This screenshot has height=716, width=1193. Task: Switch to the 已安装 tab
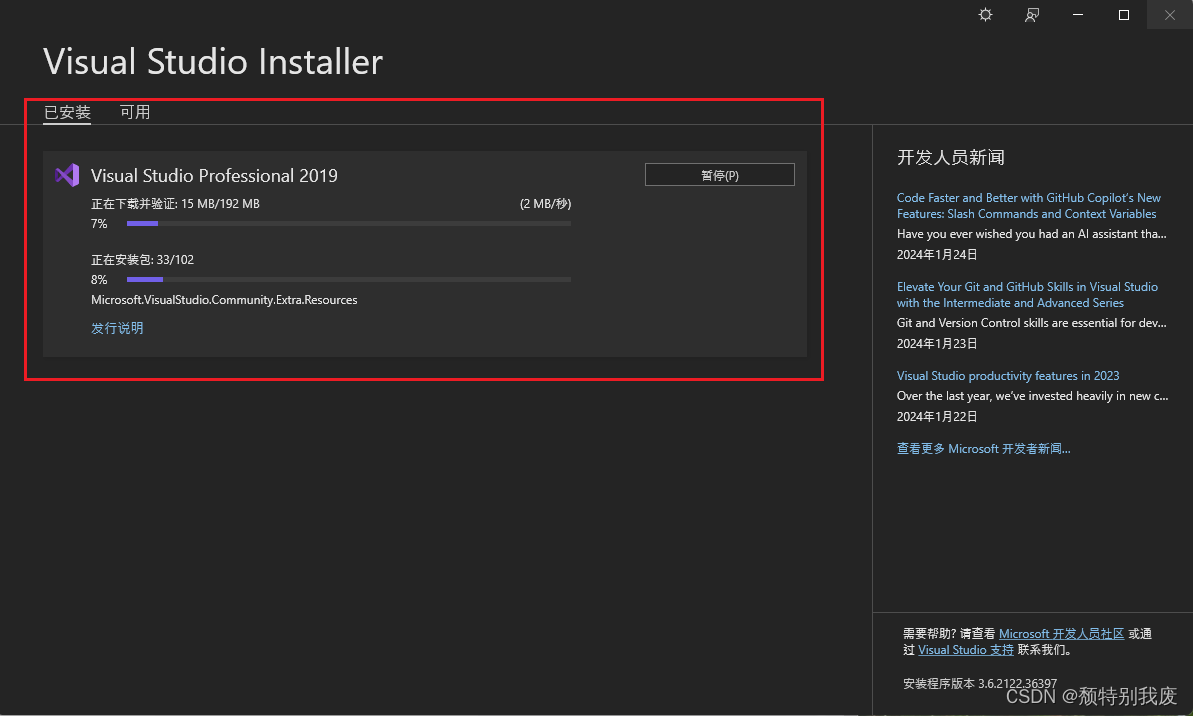pos(67,113)
